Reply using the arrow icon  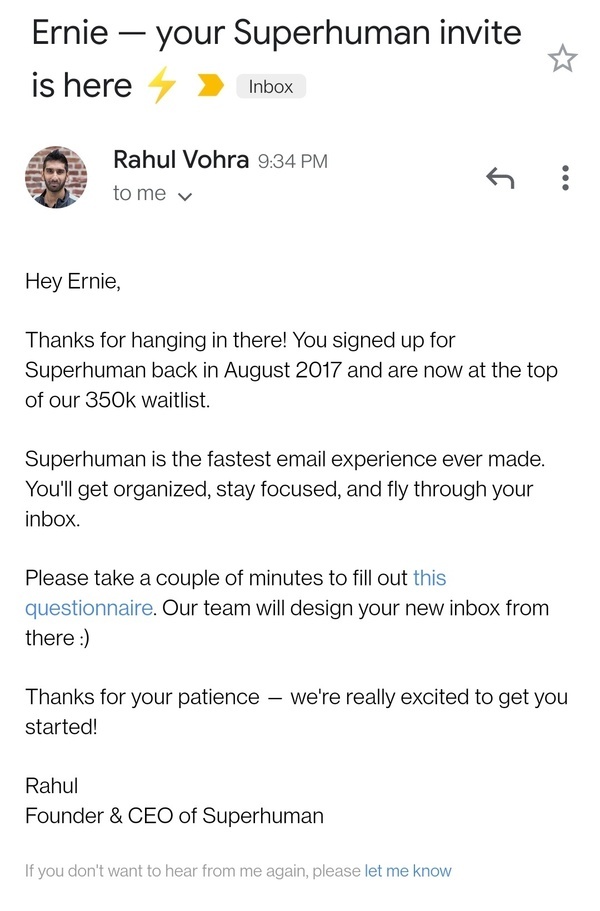[x=500, y=178]
